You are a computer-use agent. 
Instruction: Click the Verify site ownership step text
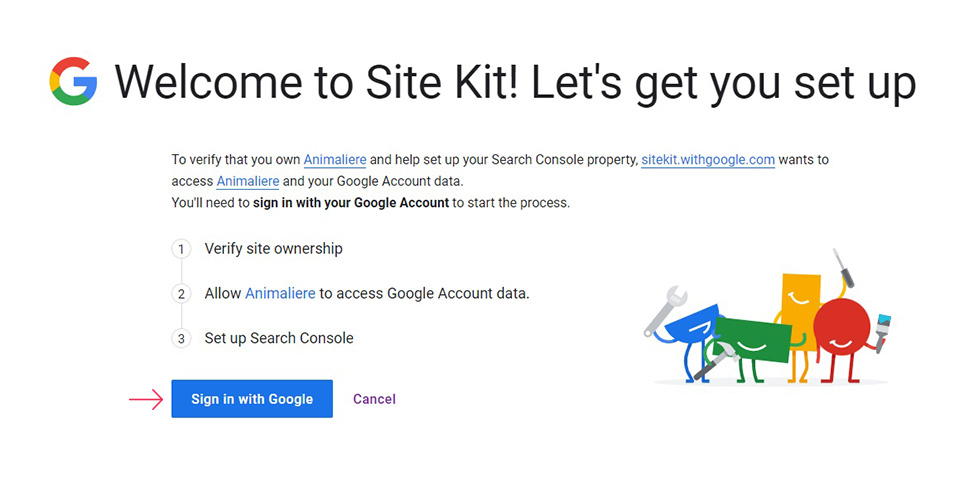pos(273,248)
